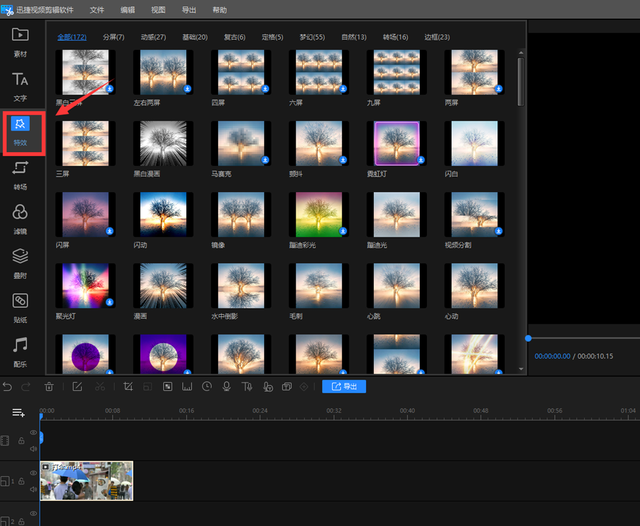Select the 基础(20) category tab

pos(195,37)
